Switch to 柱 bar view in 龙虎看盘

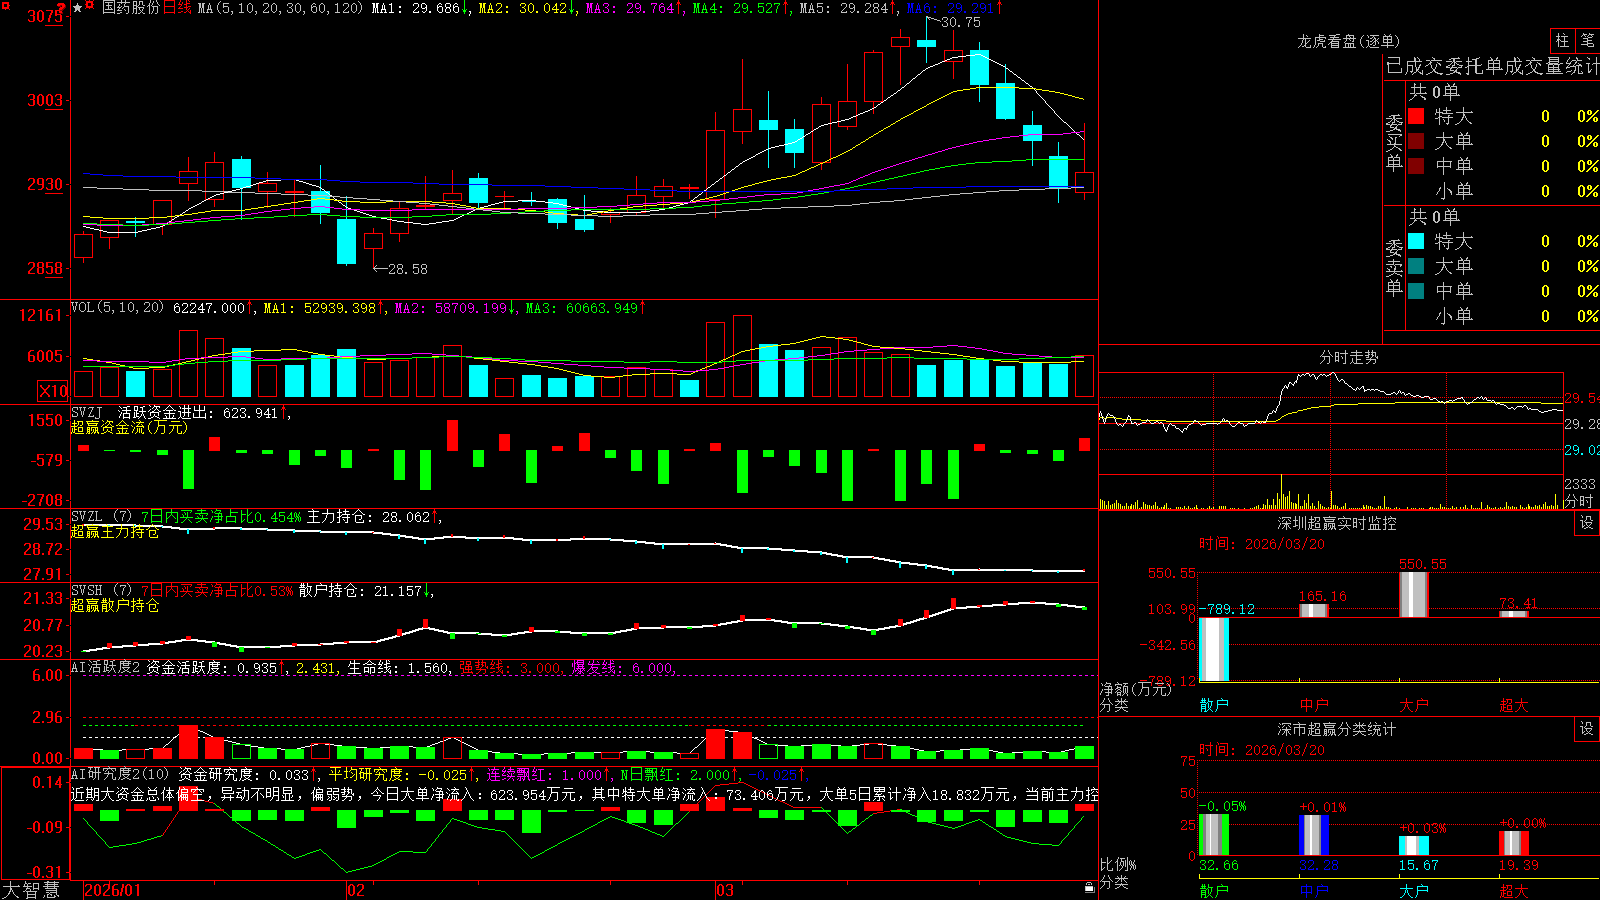(1562, 40)
